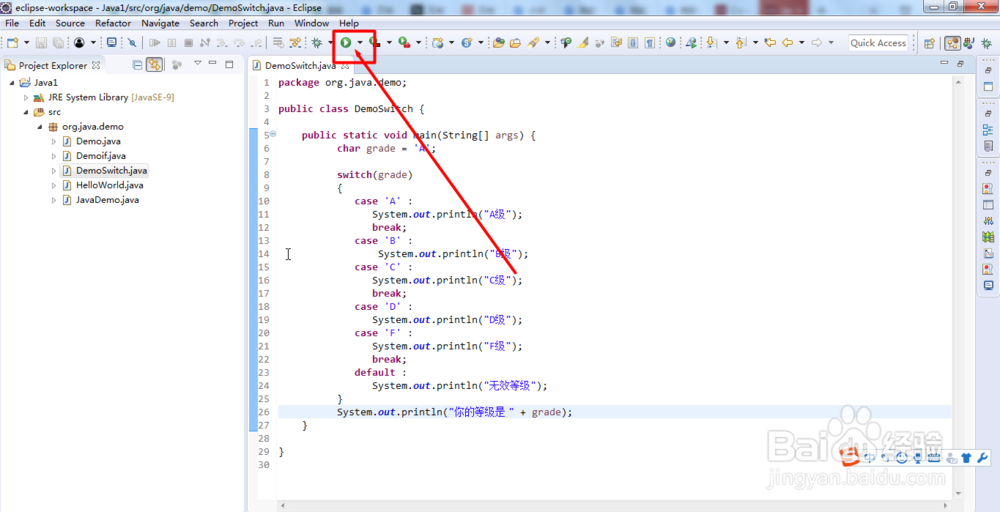Toggle code folding at line 5

pos(273,134)
